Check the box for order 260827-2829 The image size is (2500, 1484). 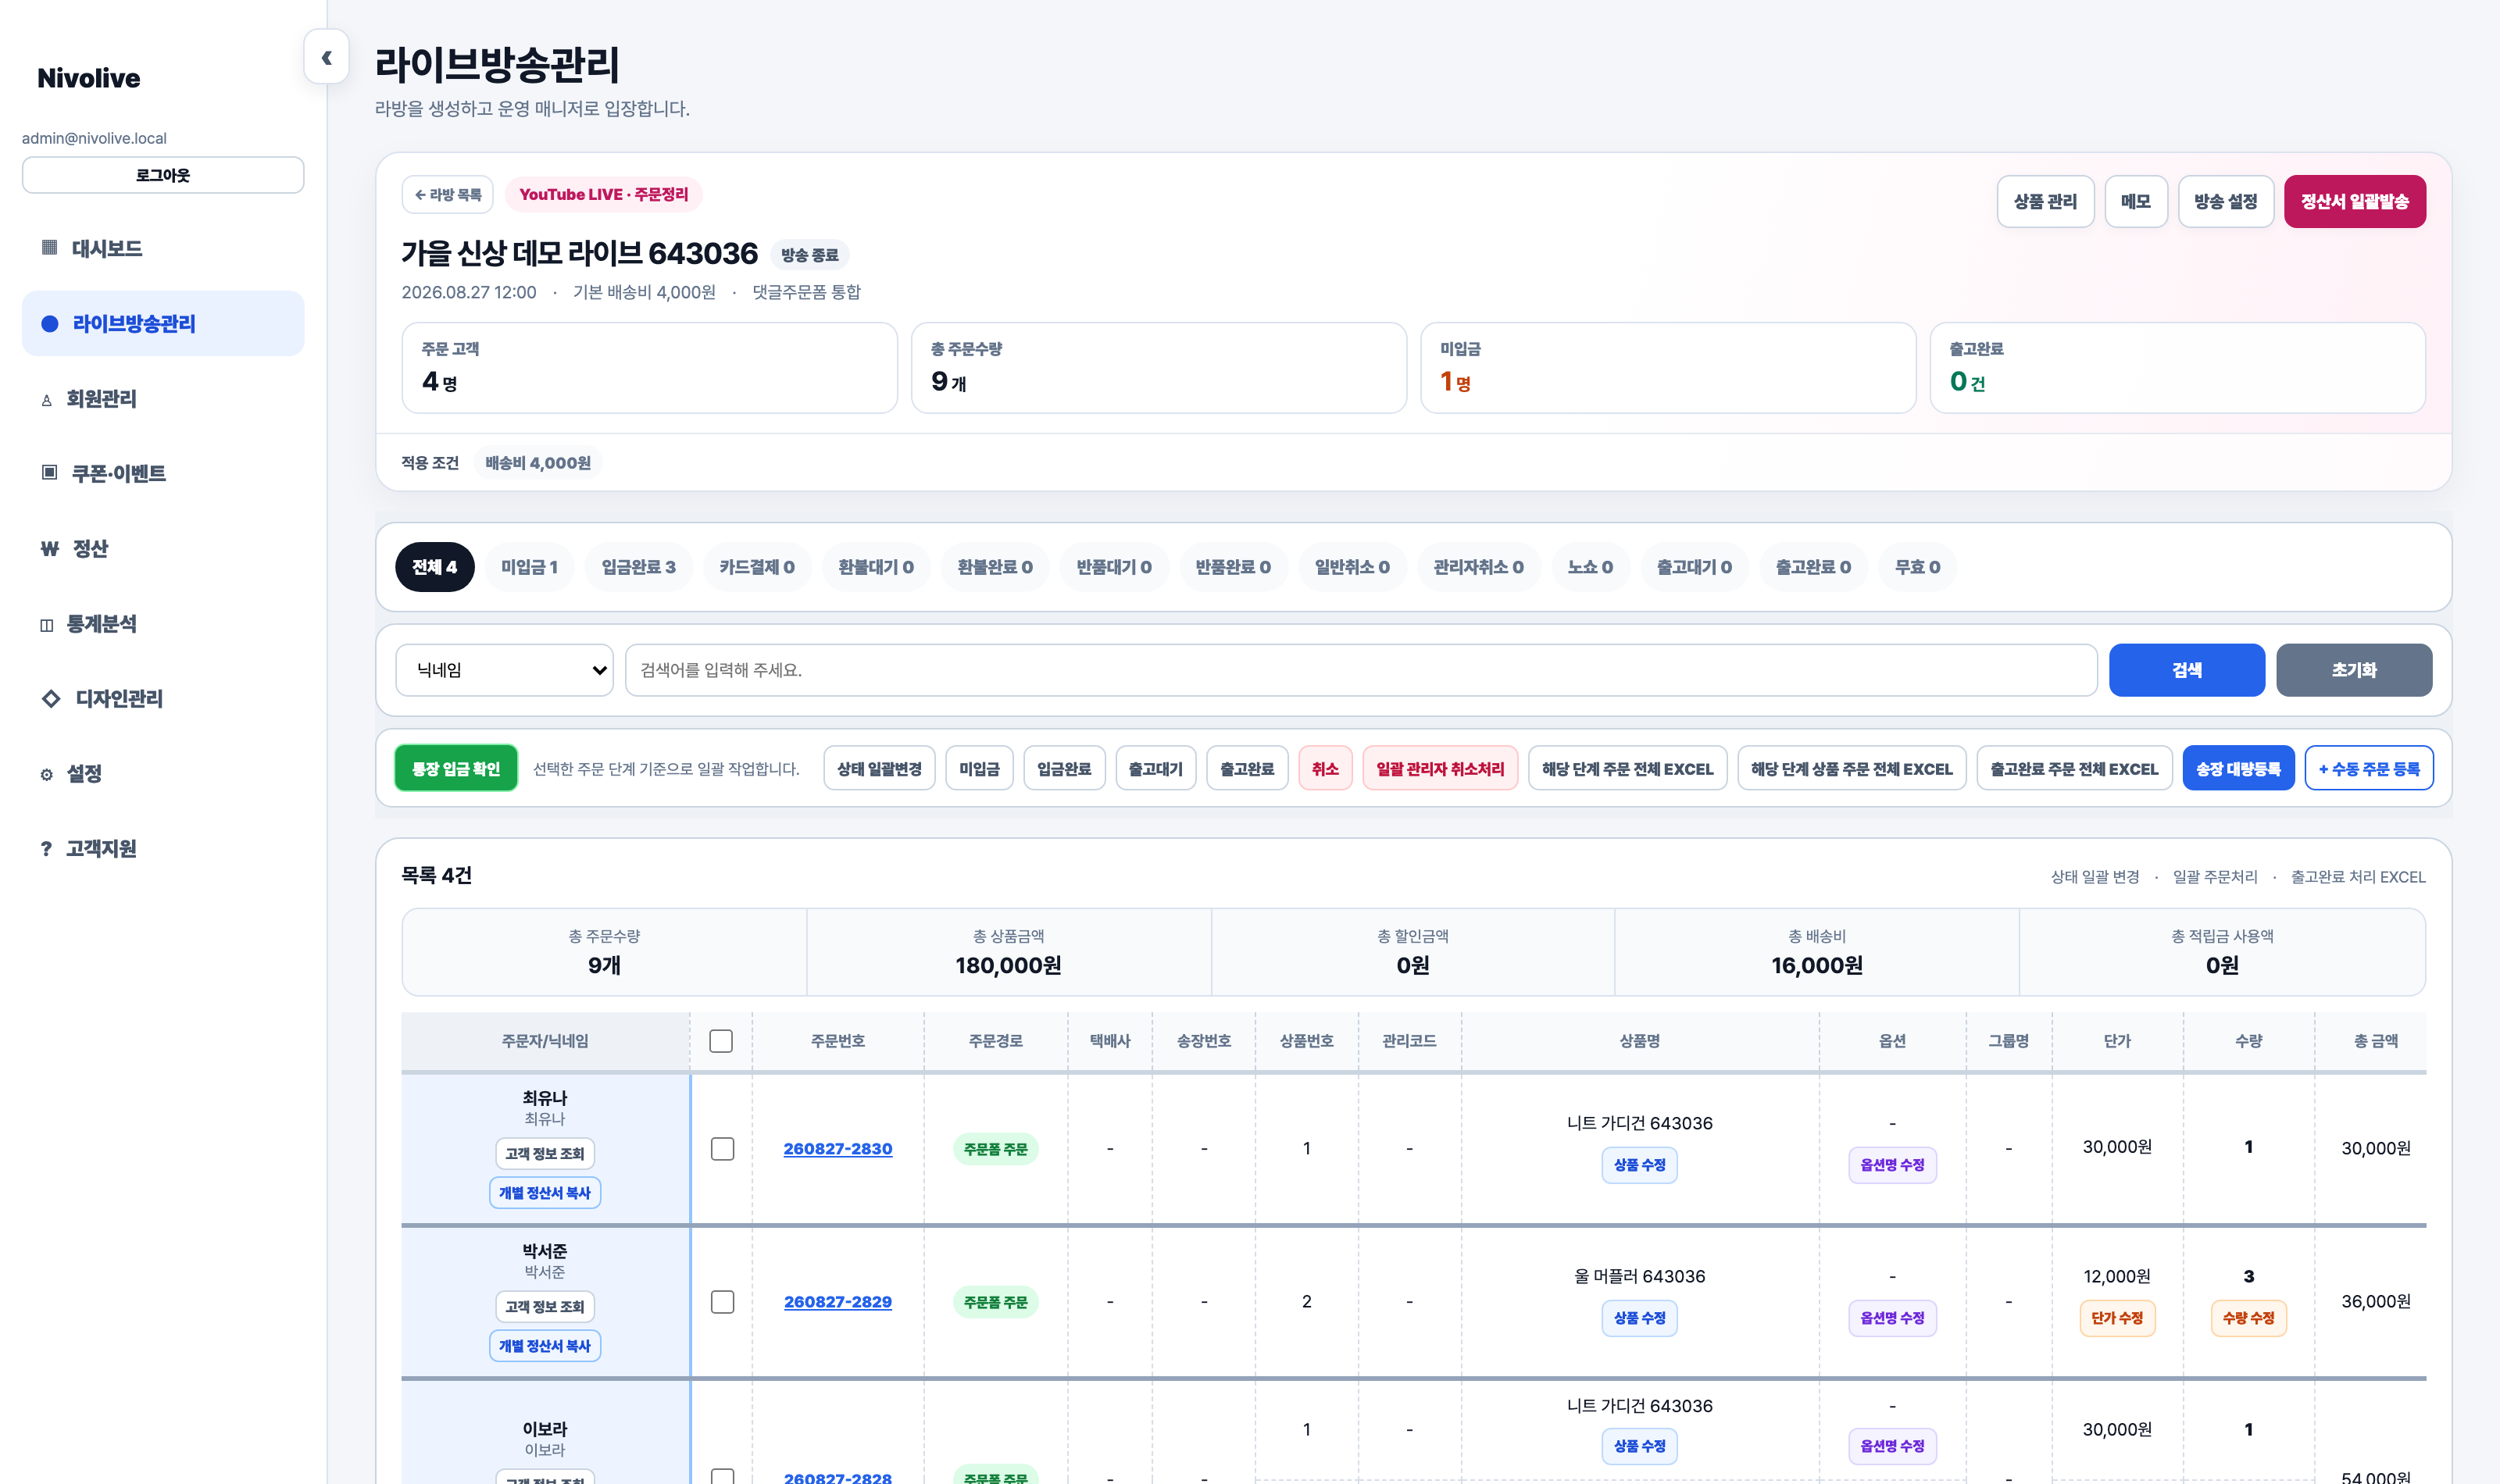pyautogui.click(x=722, y=1301)
